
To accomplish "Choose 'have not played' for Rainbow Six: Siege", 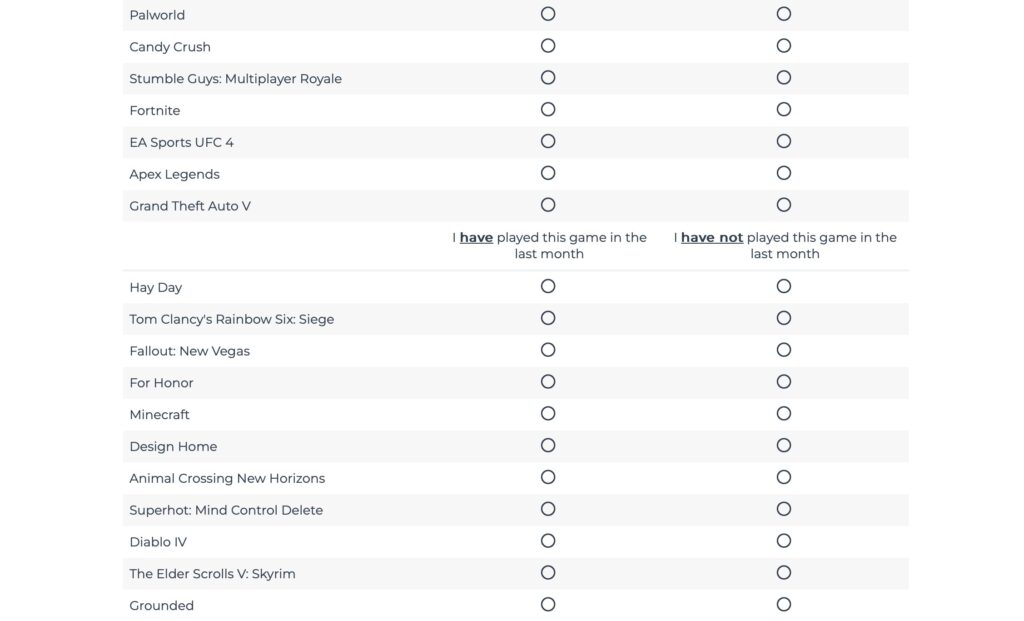I will click(784, 318).
